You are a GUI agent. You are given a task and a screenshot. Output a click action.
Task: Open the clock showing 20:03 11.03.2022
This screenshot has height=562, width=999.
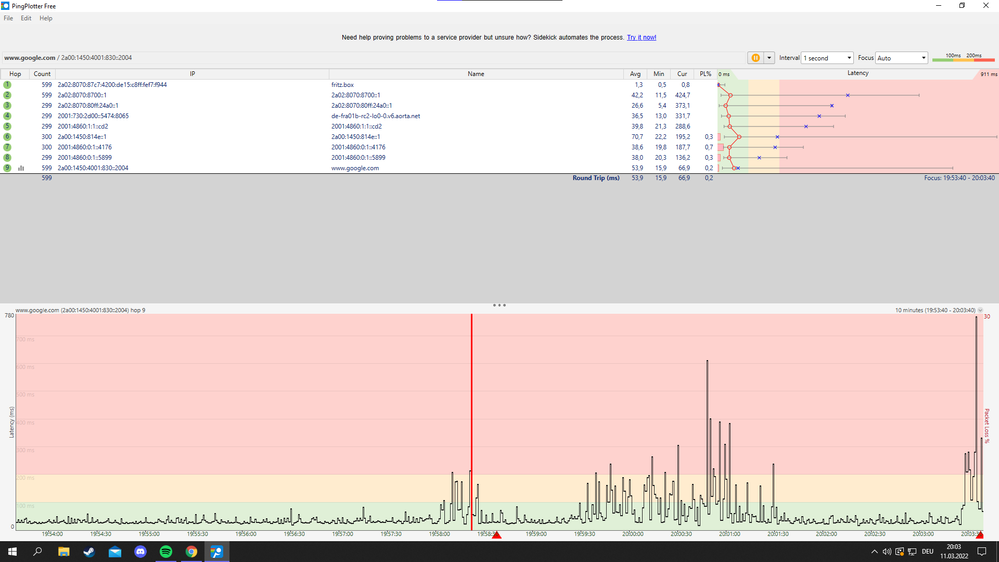tap(954, 552)
